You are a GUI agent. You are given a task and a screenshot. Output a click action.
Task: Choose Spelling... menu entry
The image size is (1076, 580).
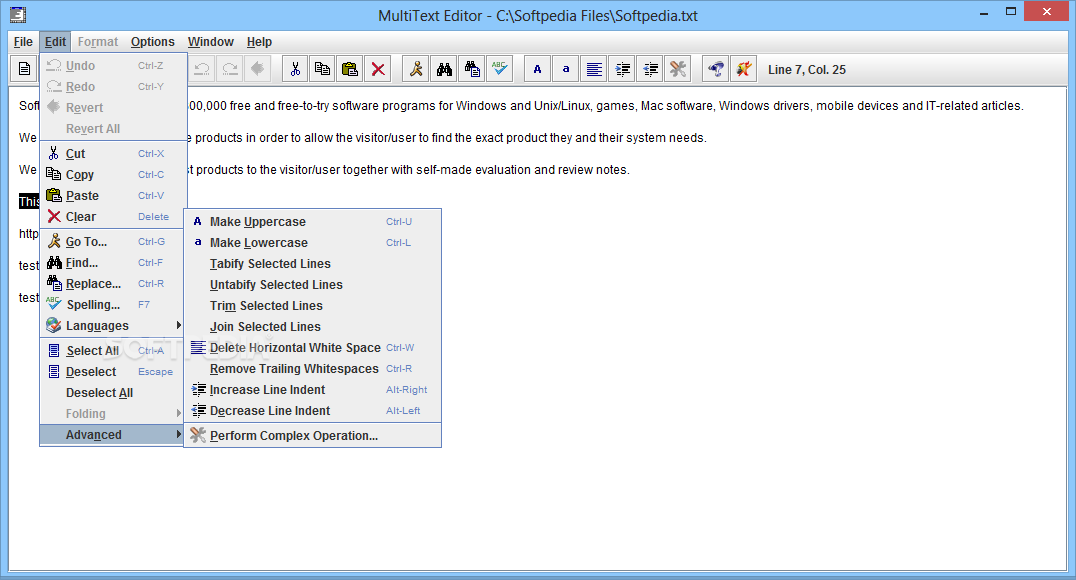[x=113, y=305]
